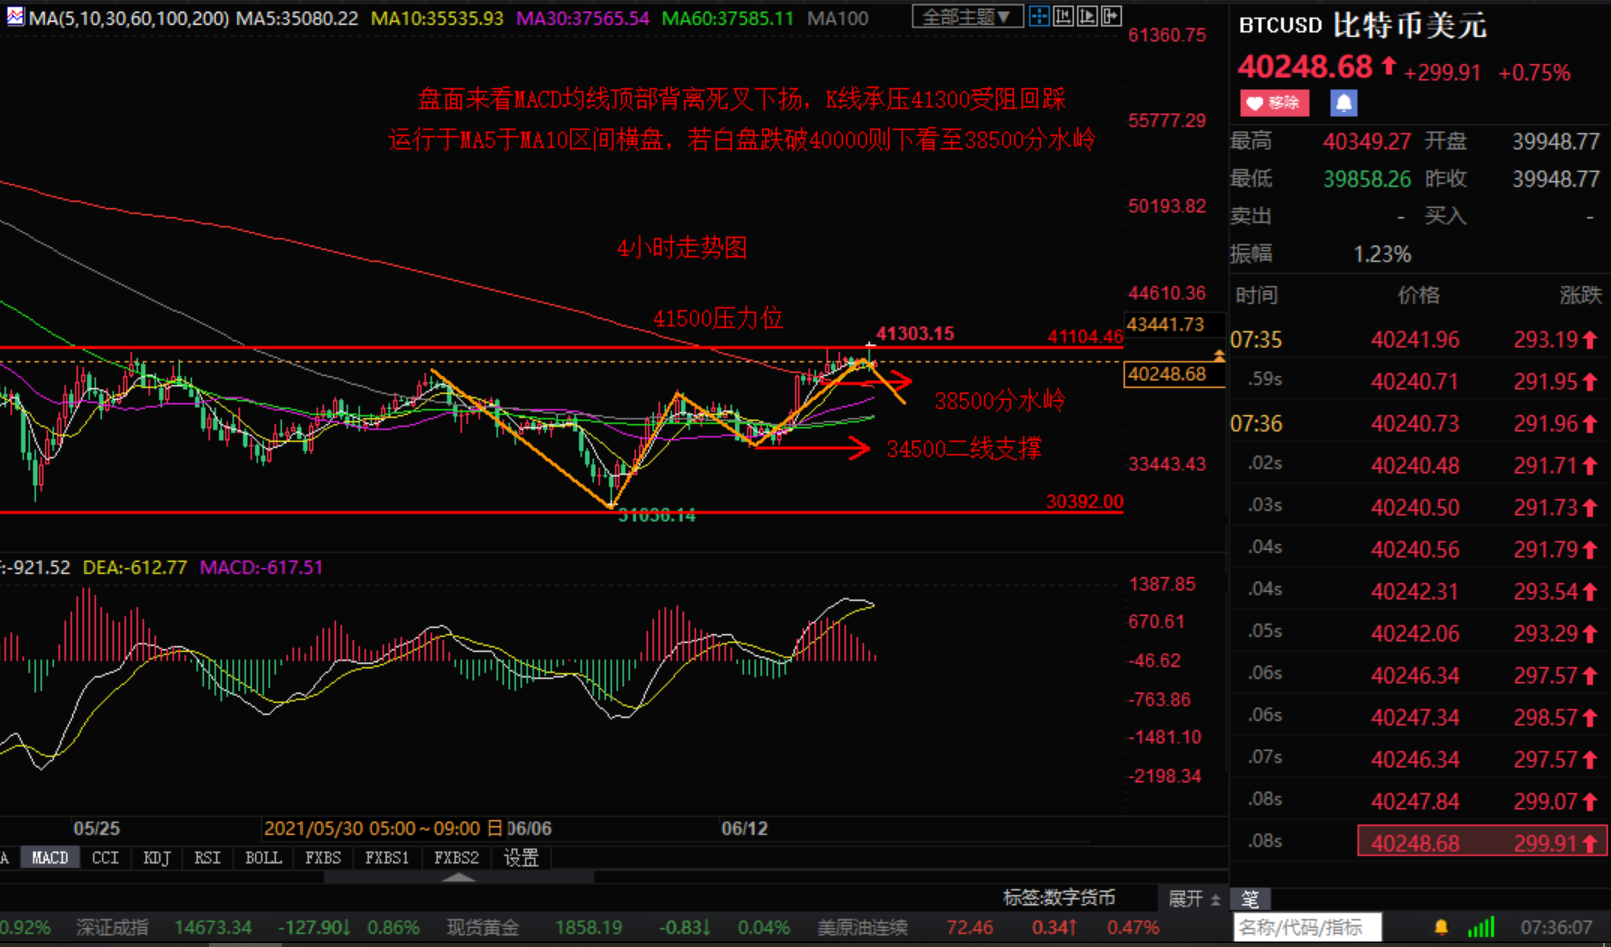This screenshot has height=947, width=1611.
Task: Click the MA100 label
Action: coord(838,18)
